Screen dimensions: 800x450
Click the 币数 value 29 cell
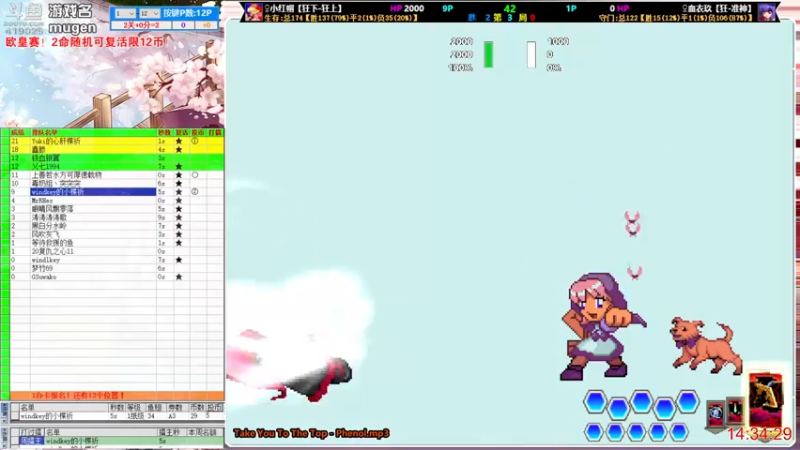click(x=196, y=416)
